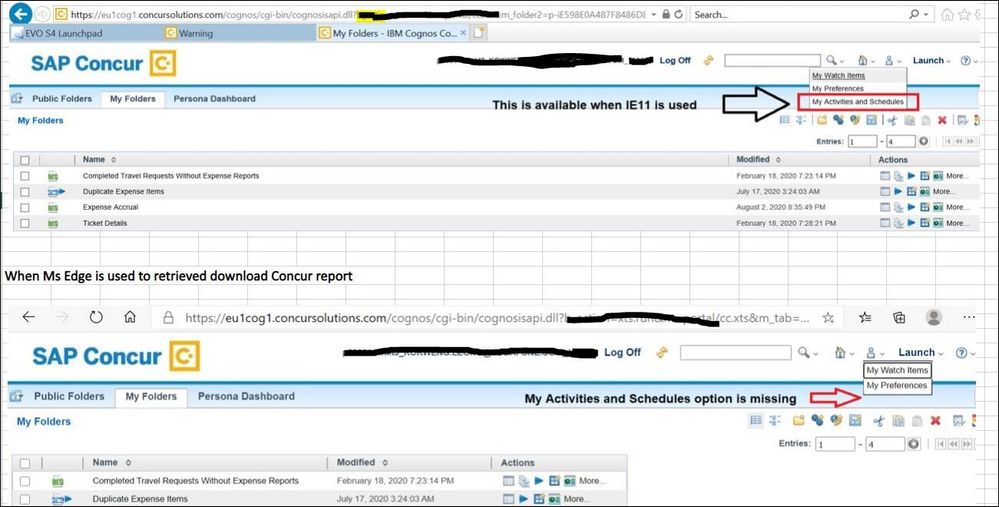The height and width of the screenshot is (507, 999).
Task: Click New Page icon in IE11 Cognos toolbar
Action: click(872, 120)
